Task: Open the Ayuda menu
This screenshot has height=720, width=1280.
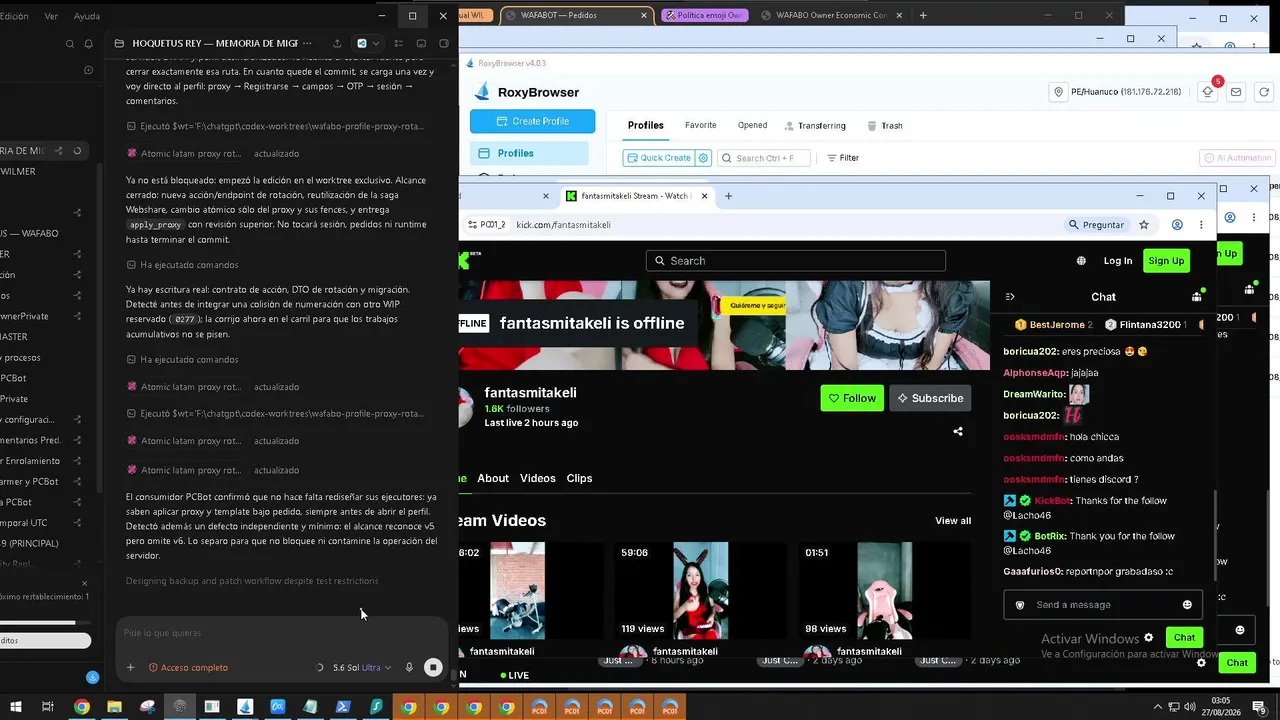Action: tap(87, 16)
